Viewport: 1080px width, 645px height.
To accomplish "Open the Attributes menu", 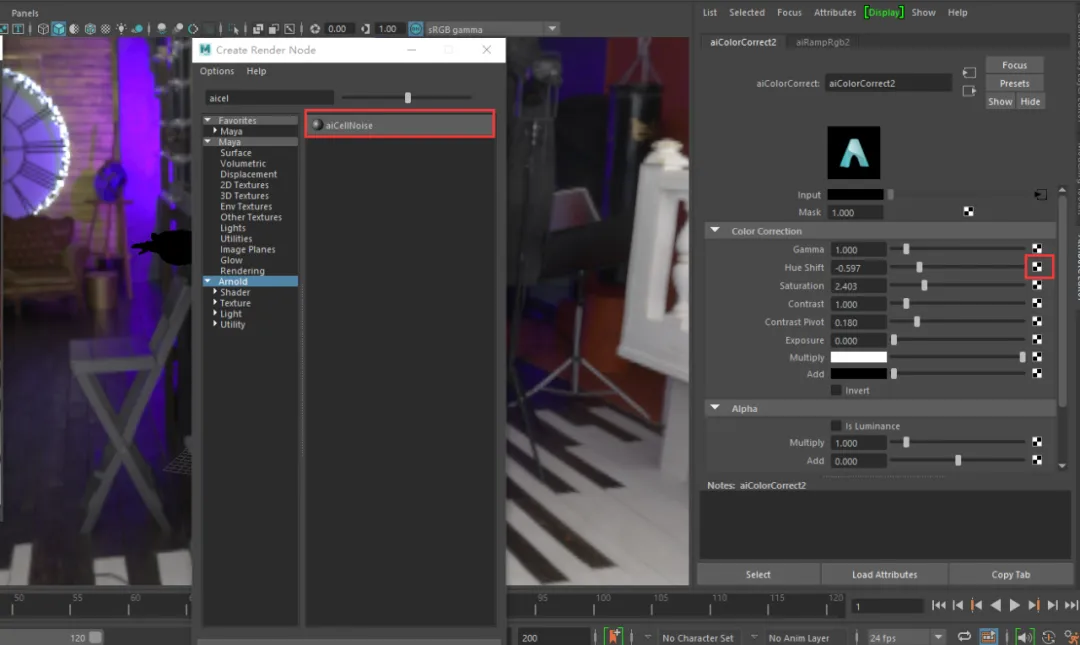I will tap(835, 12).
